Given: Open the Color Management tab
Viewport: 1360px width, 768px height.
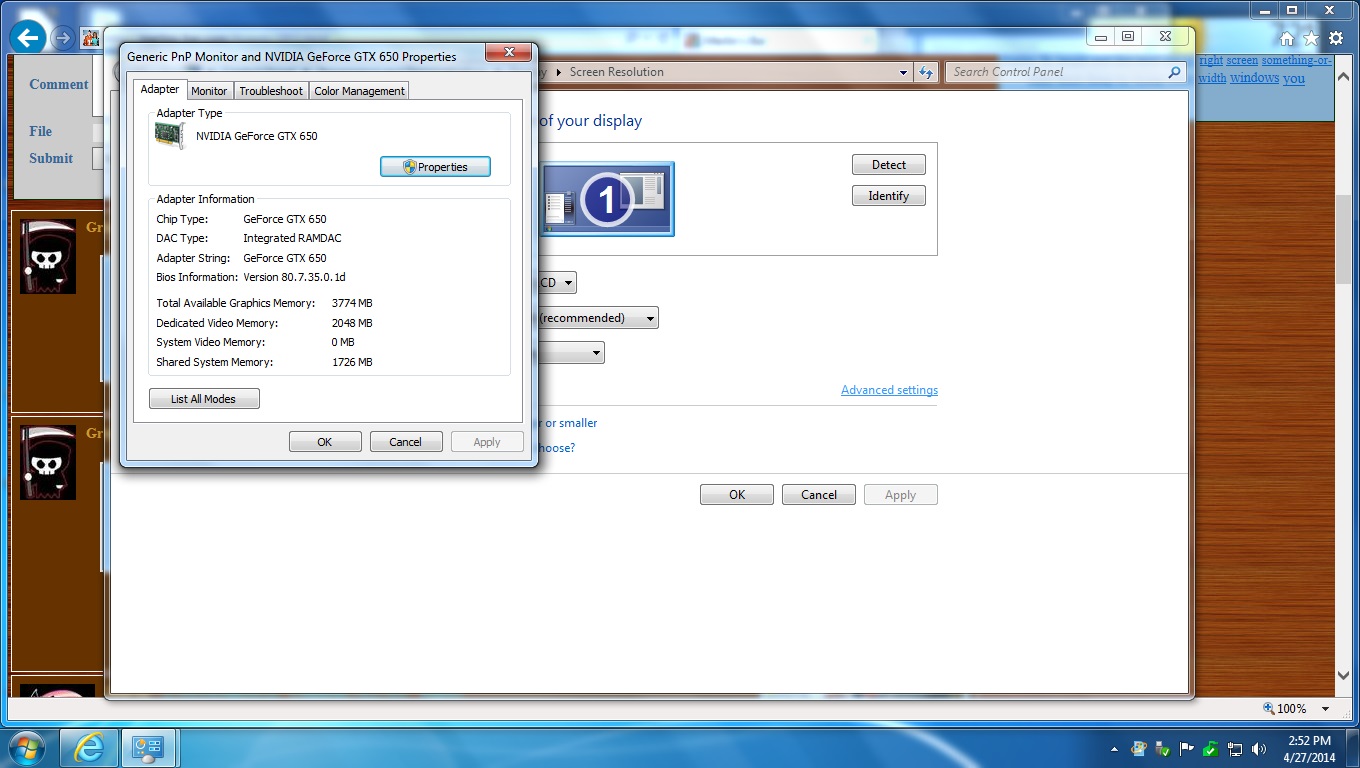Looking at the screenshot, I should pyautogui.click(x=359, y=91).
